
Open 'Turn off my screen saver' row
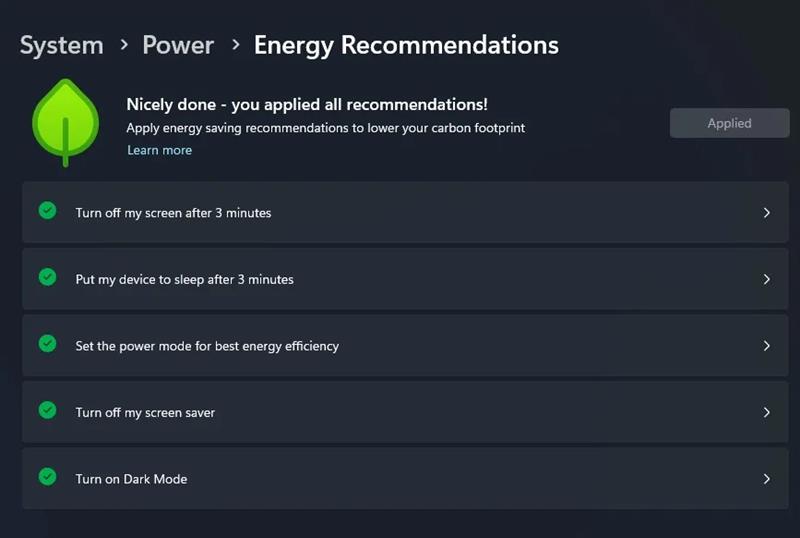tap(145, 413)
